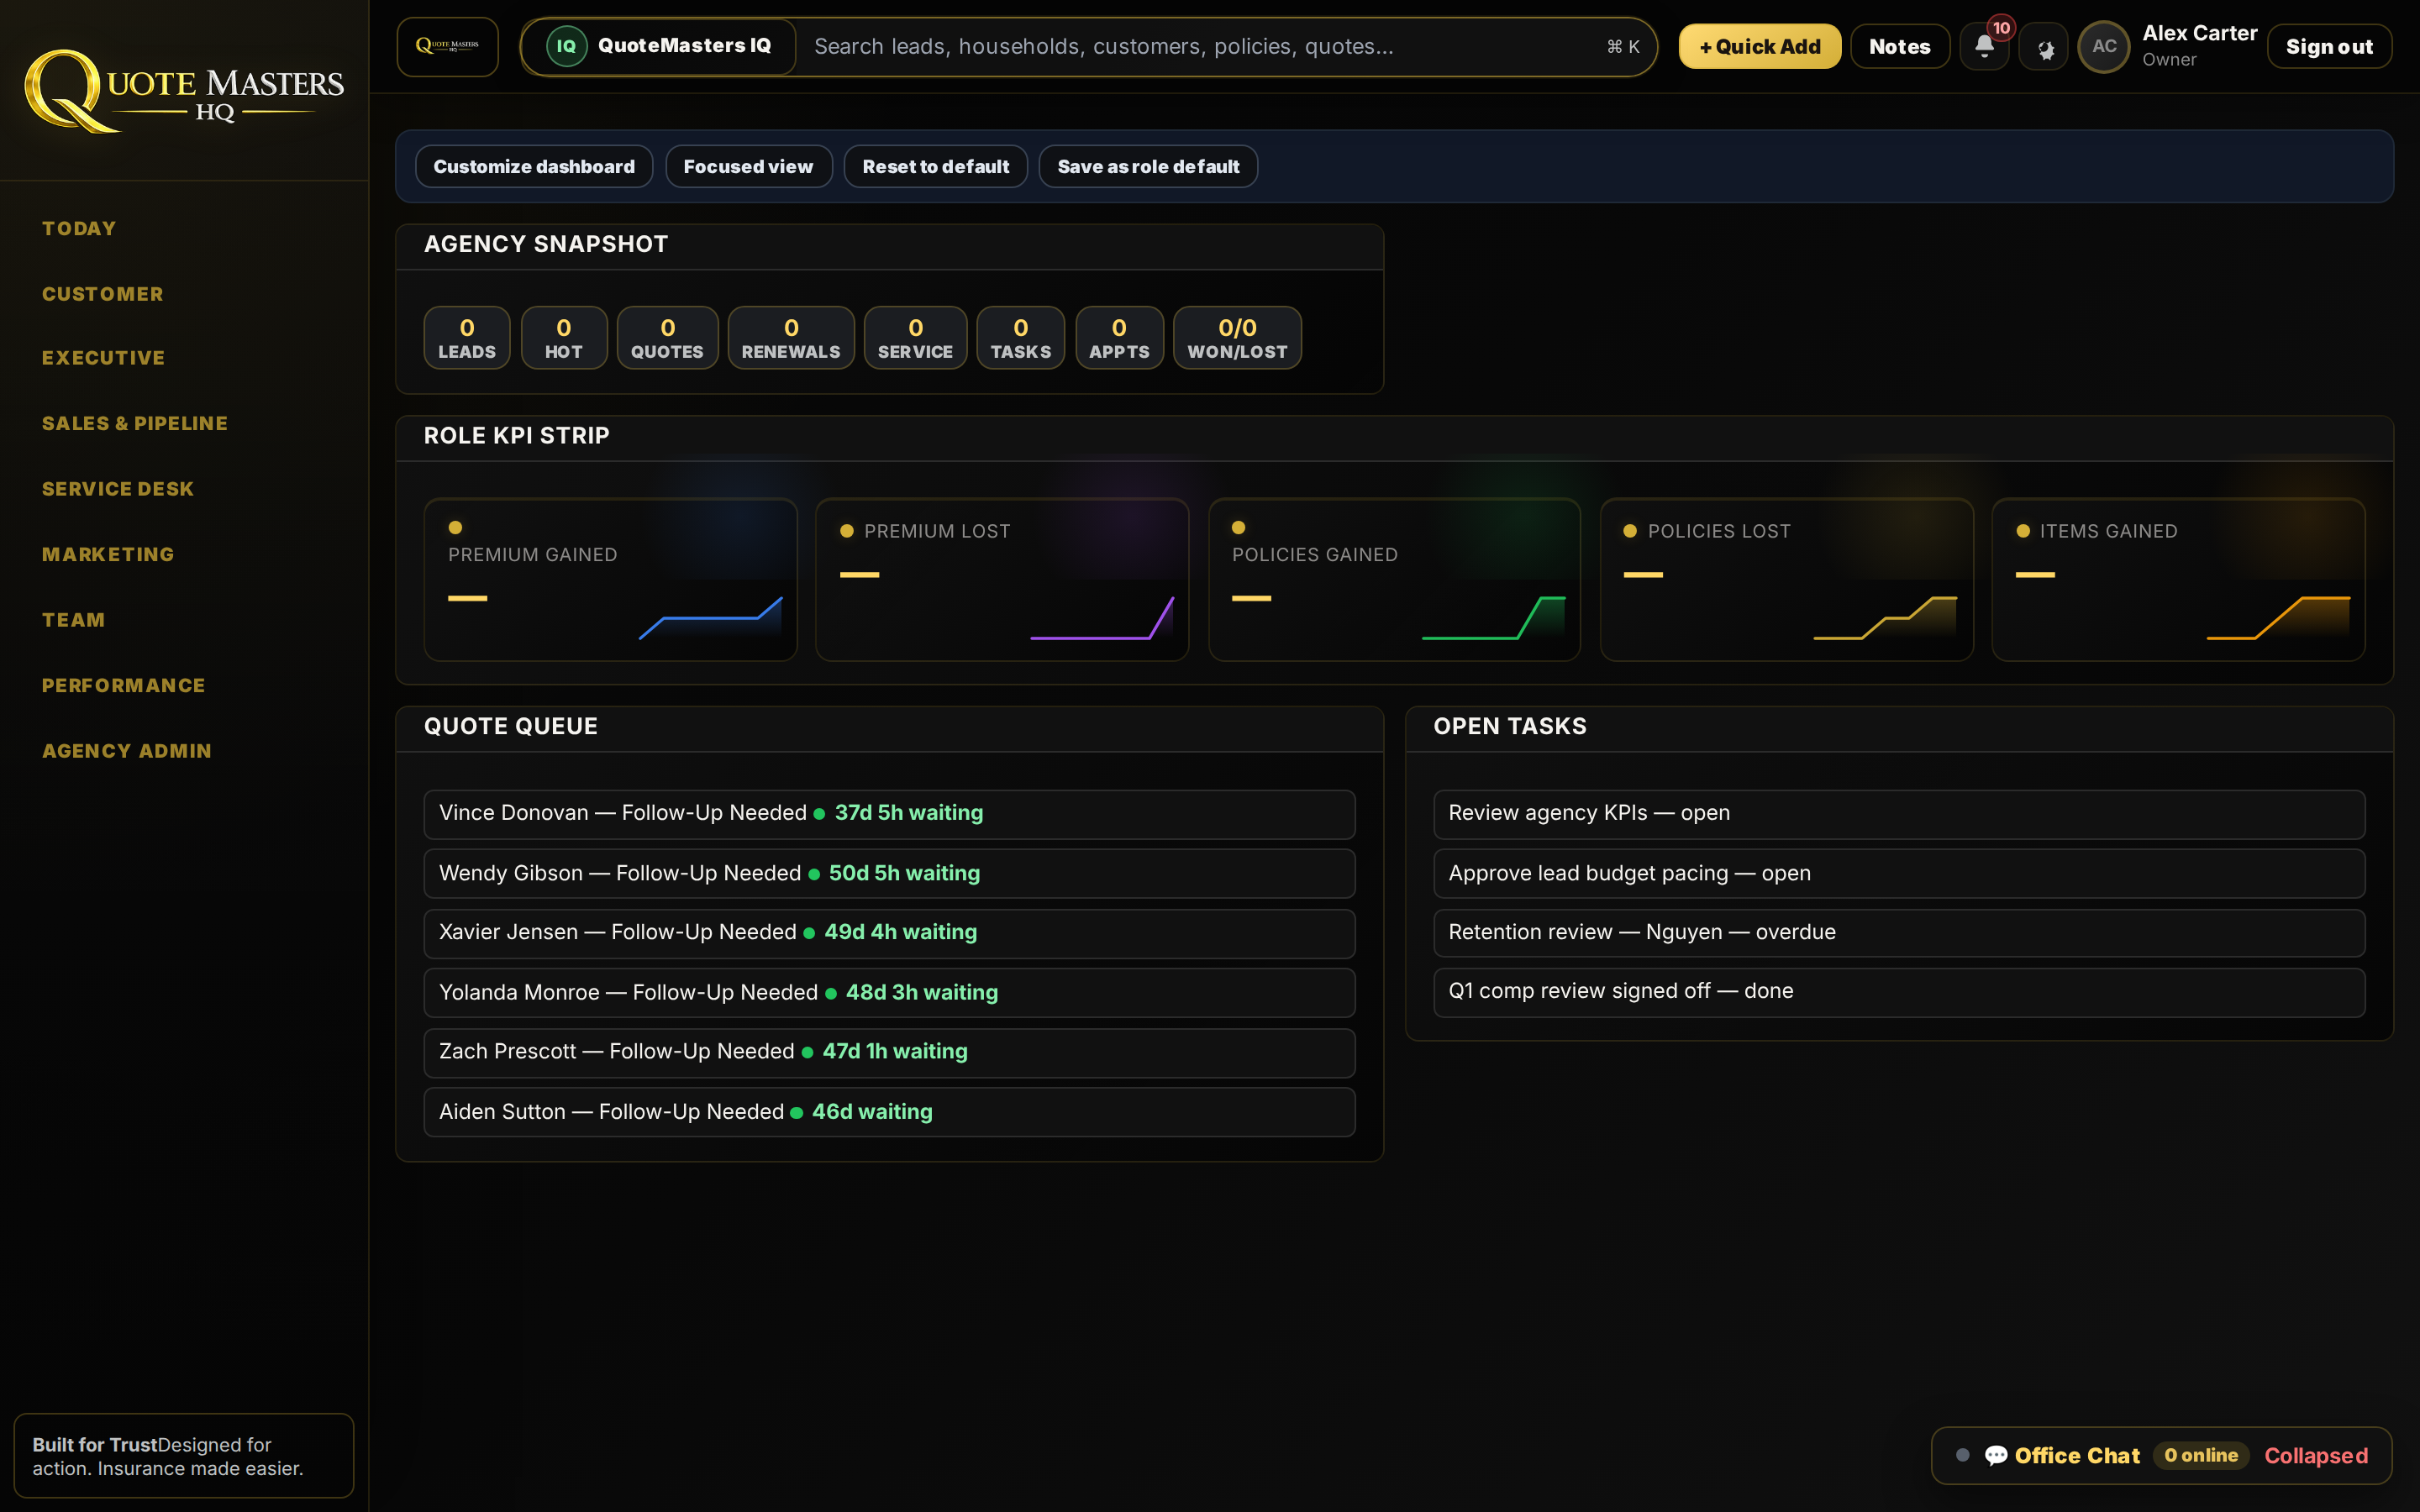Open Vince Donovan quote queue row
Screen dimensions: 2420x1512
(889, 814)
